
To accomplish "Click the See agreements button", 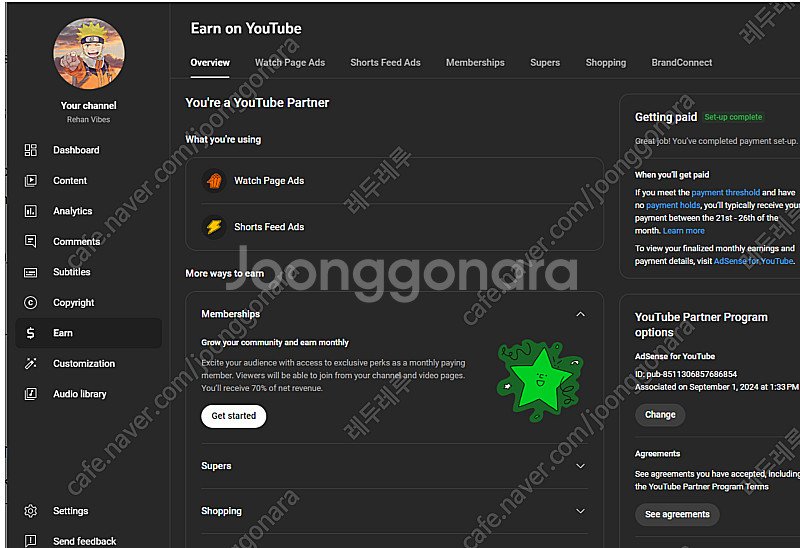I will pyautogui.click(x=677, y=514).
